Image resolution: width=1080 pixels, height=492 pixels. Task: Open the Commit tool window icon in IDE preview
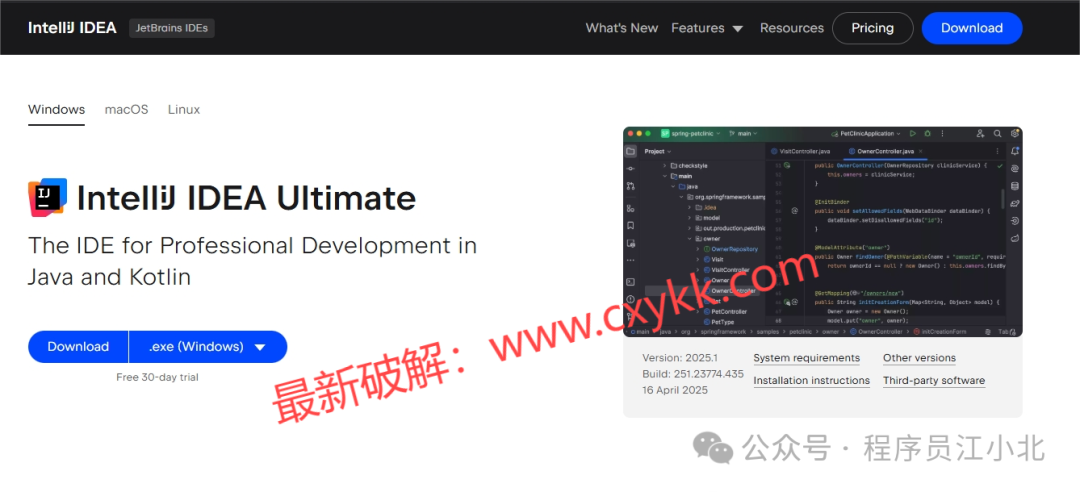630,169
